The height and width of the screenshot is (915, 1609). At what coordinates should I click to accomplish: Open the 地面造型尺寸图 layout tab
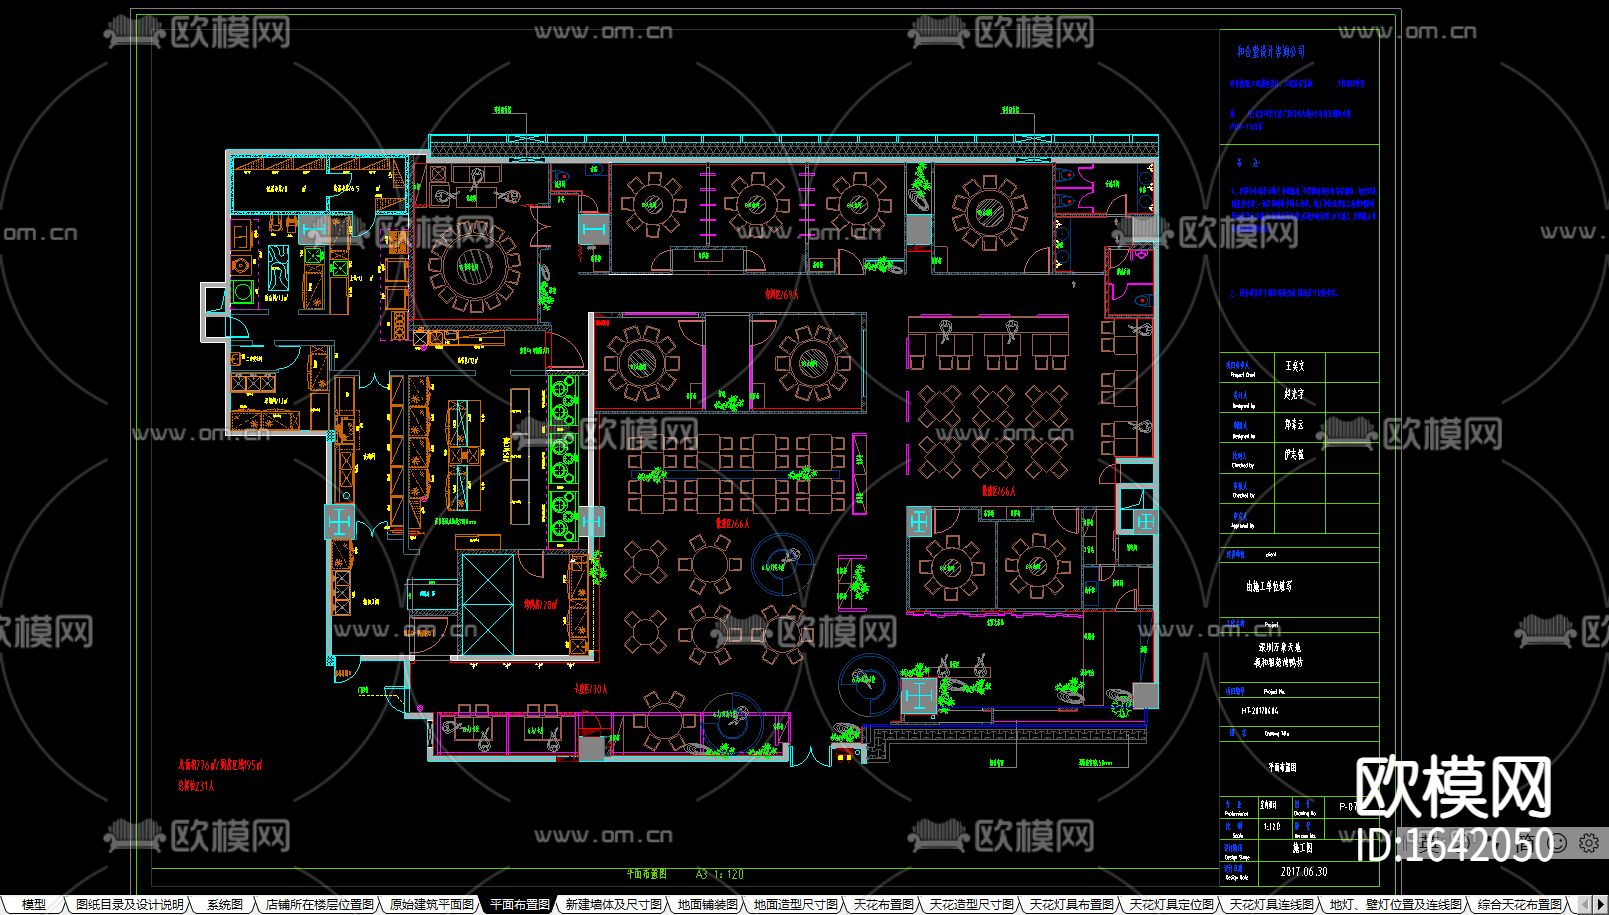click(796, 904)
